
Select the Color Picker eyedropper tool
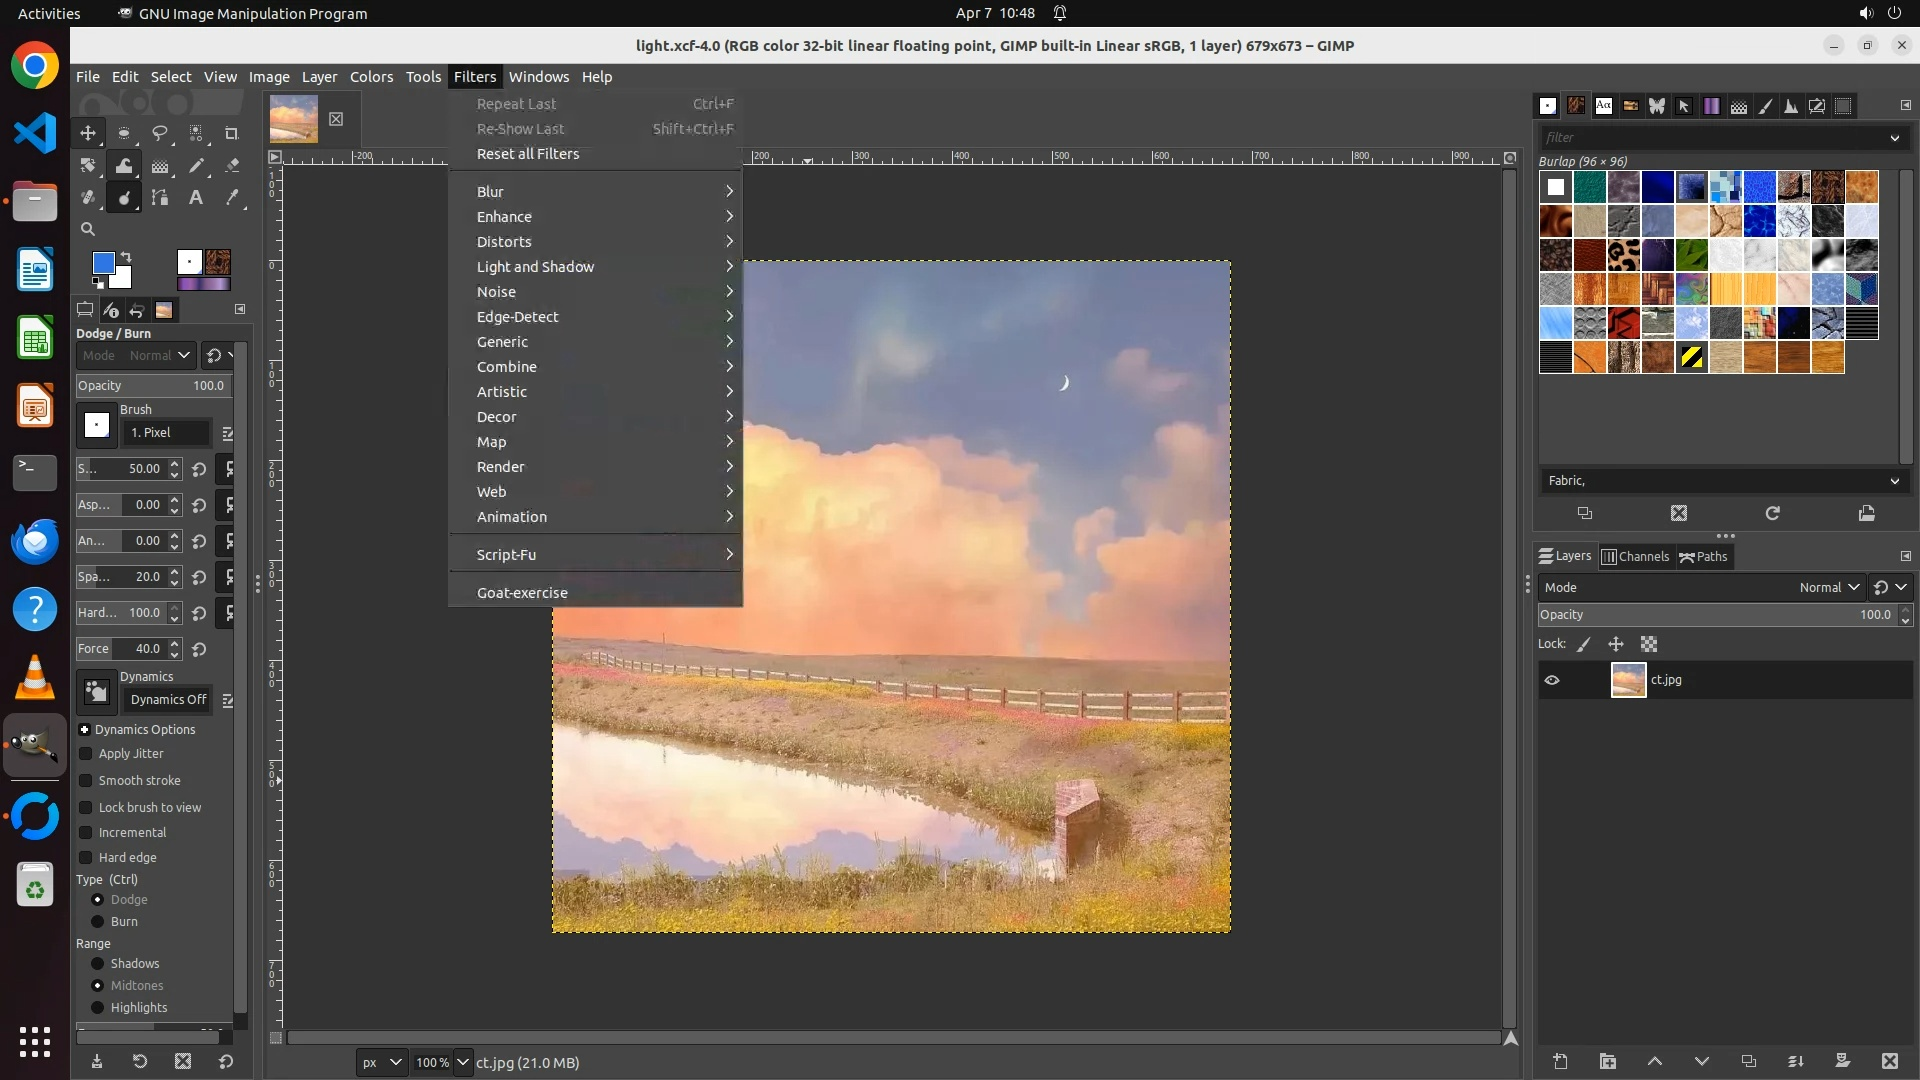(232, 198)
